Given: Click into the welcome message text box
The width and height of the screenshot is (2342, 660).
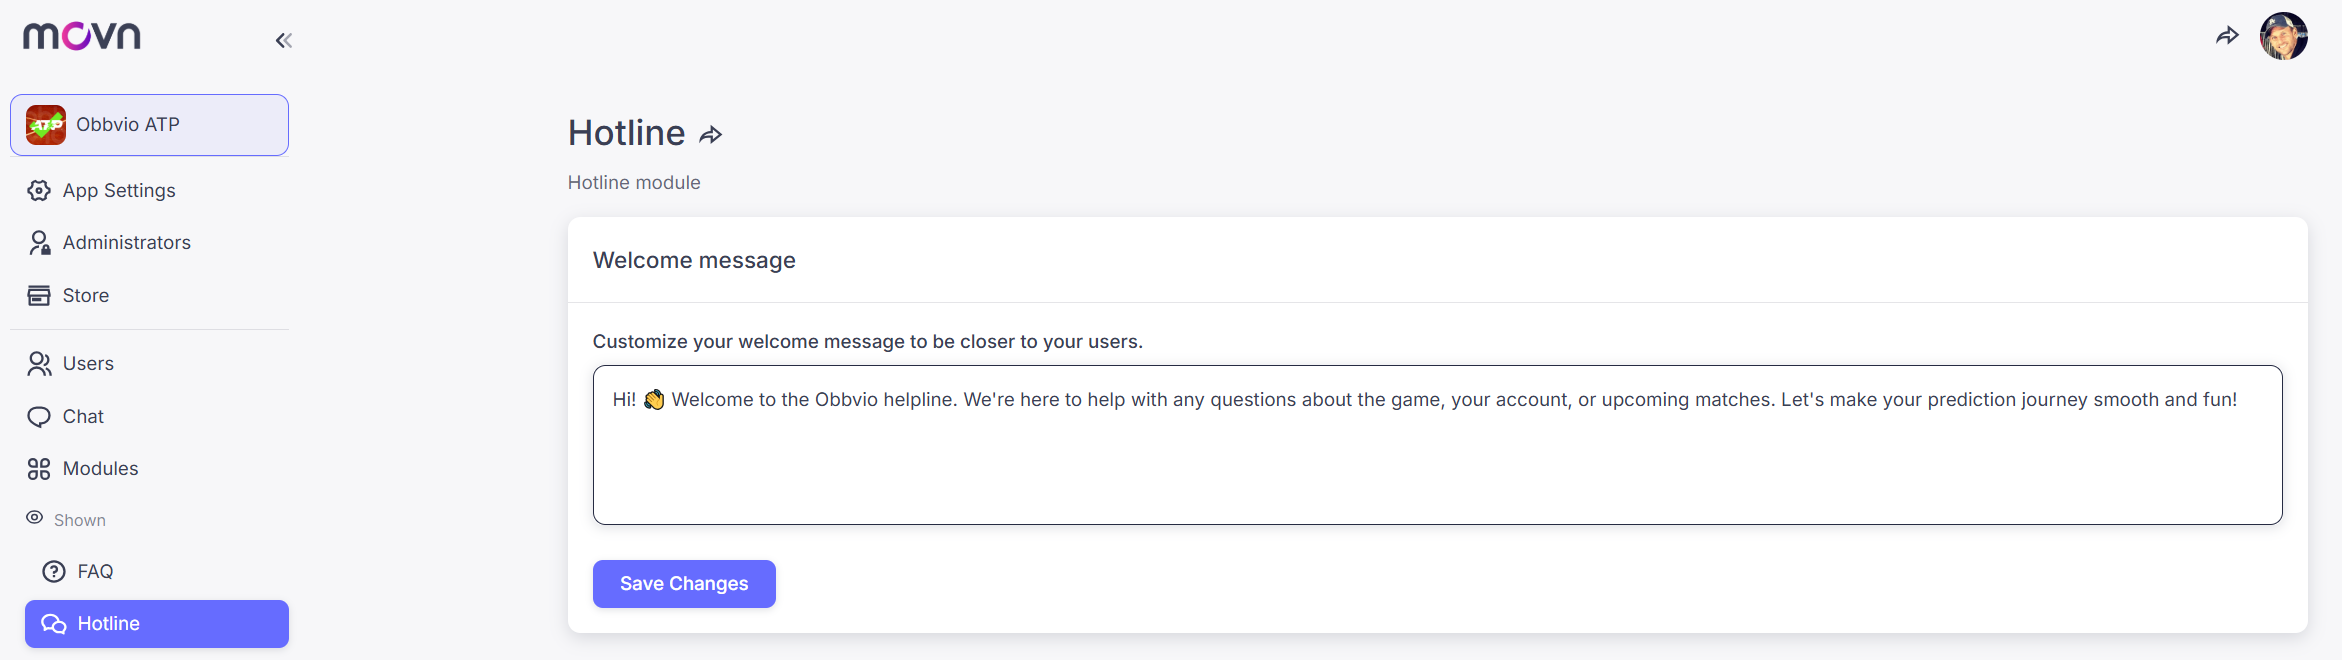Looking at the screenshot, I should (1437, 460).
